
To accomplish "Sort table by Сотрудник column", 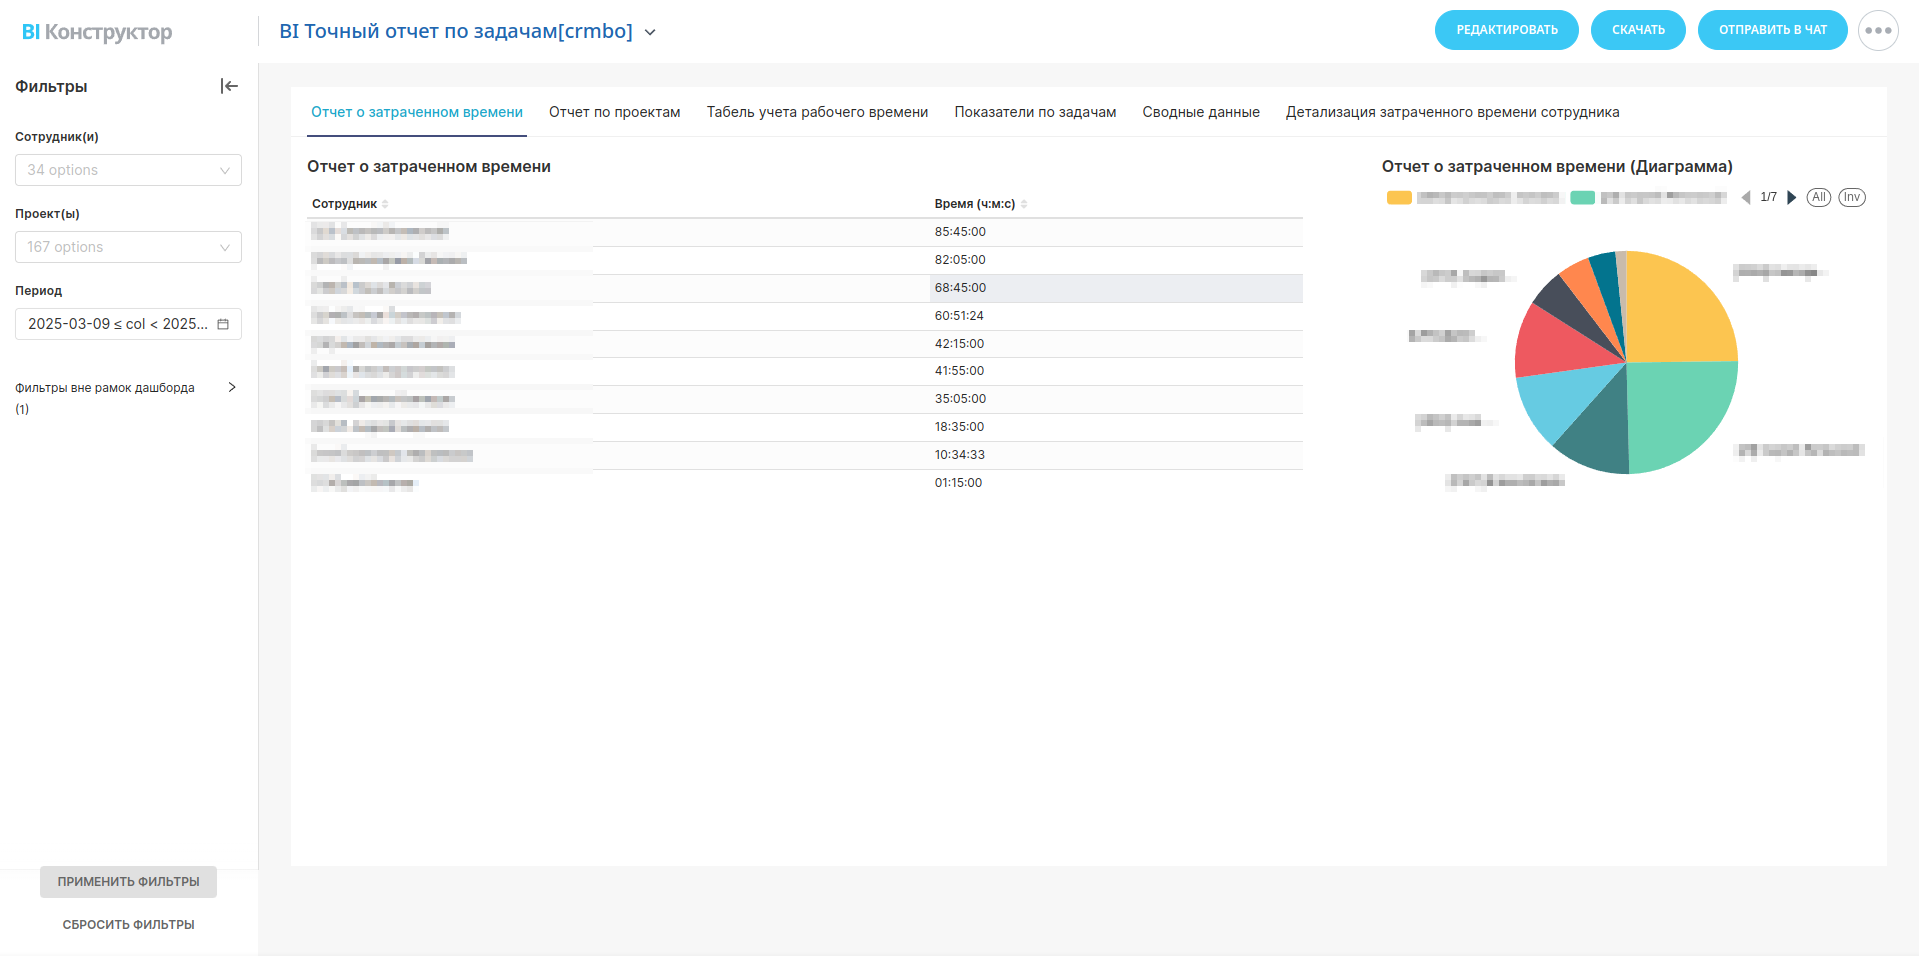I will click(385, 204).
